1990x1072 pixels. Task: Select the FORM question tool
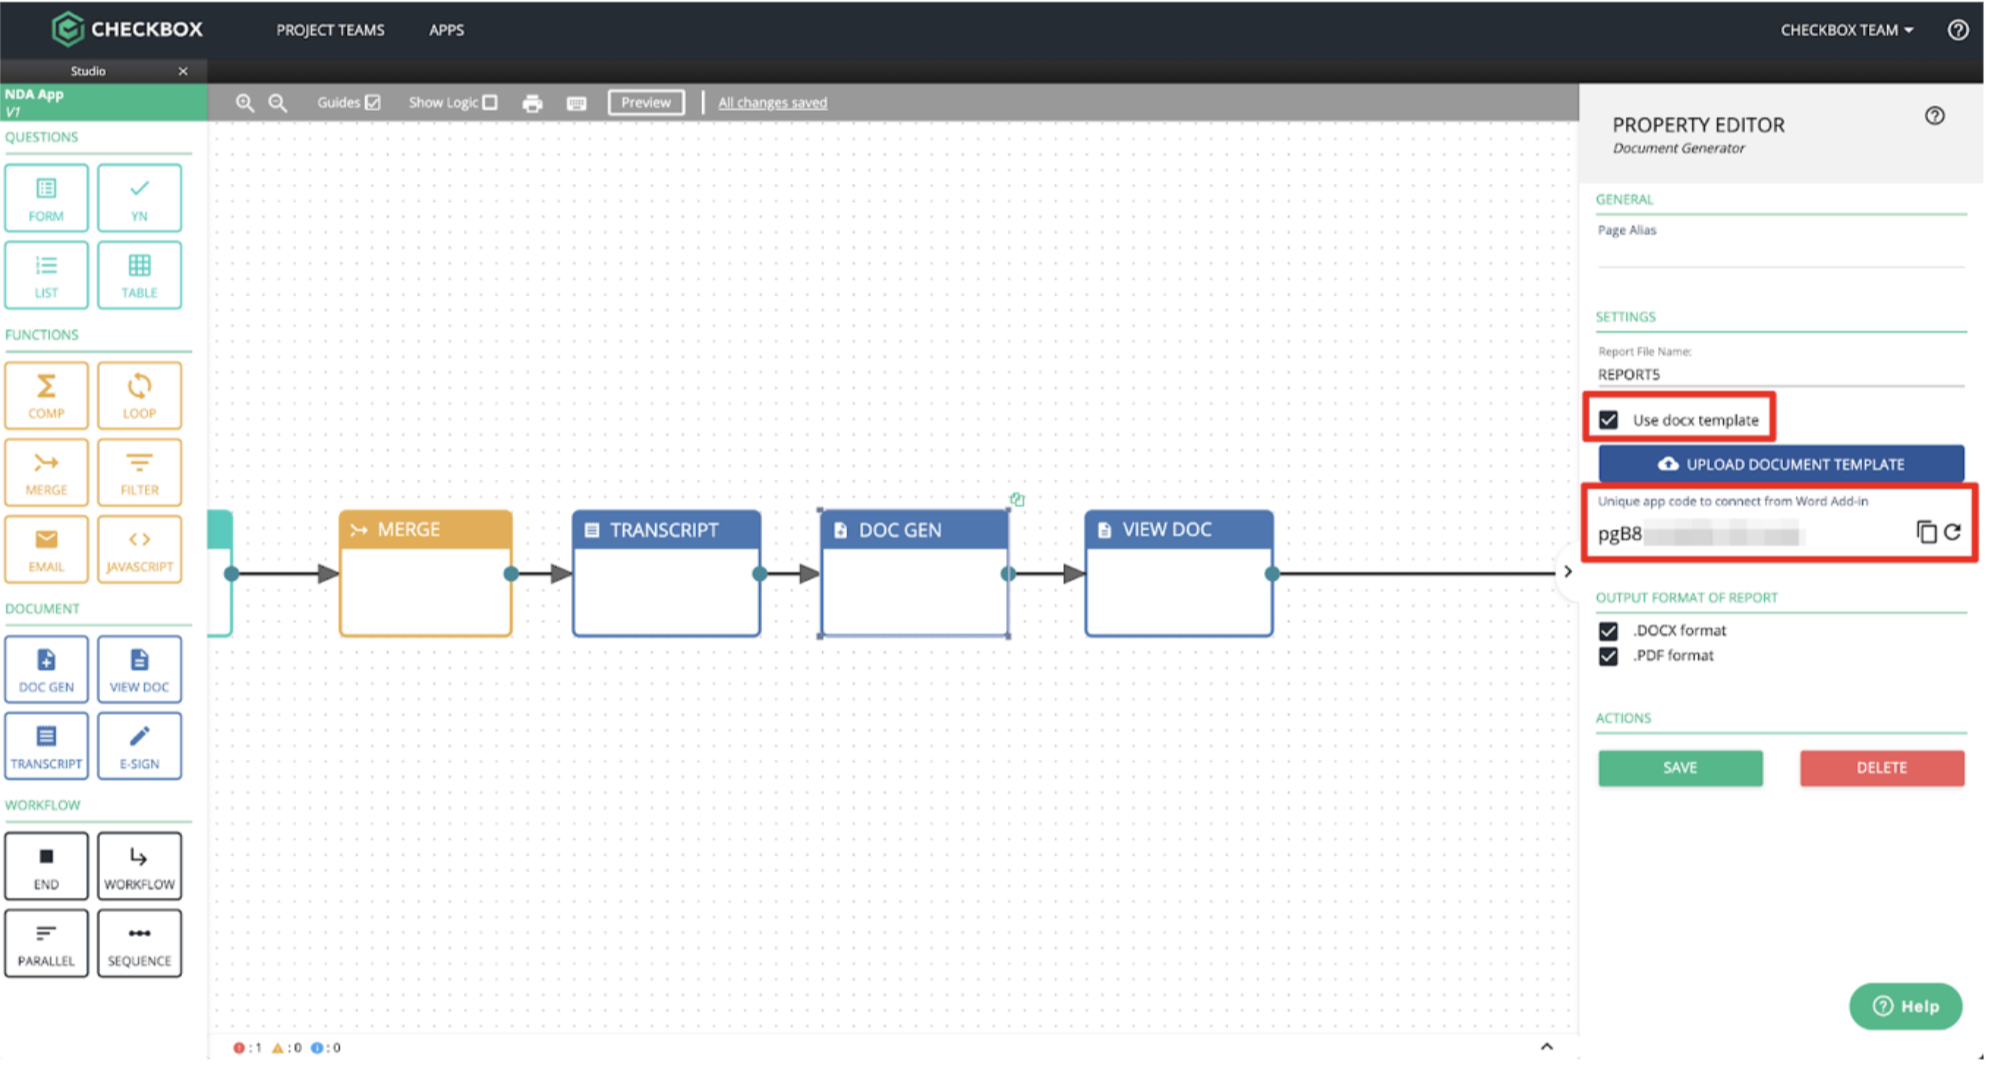point(46,198)
